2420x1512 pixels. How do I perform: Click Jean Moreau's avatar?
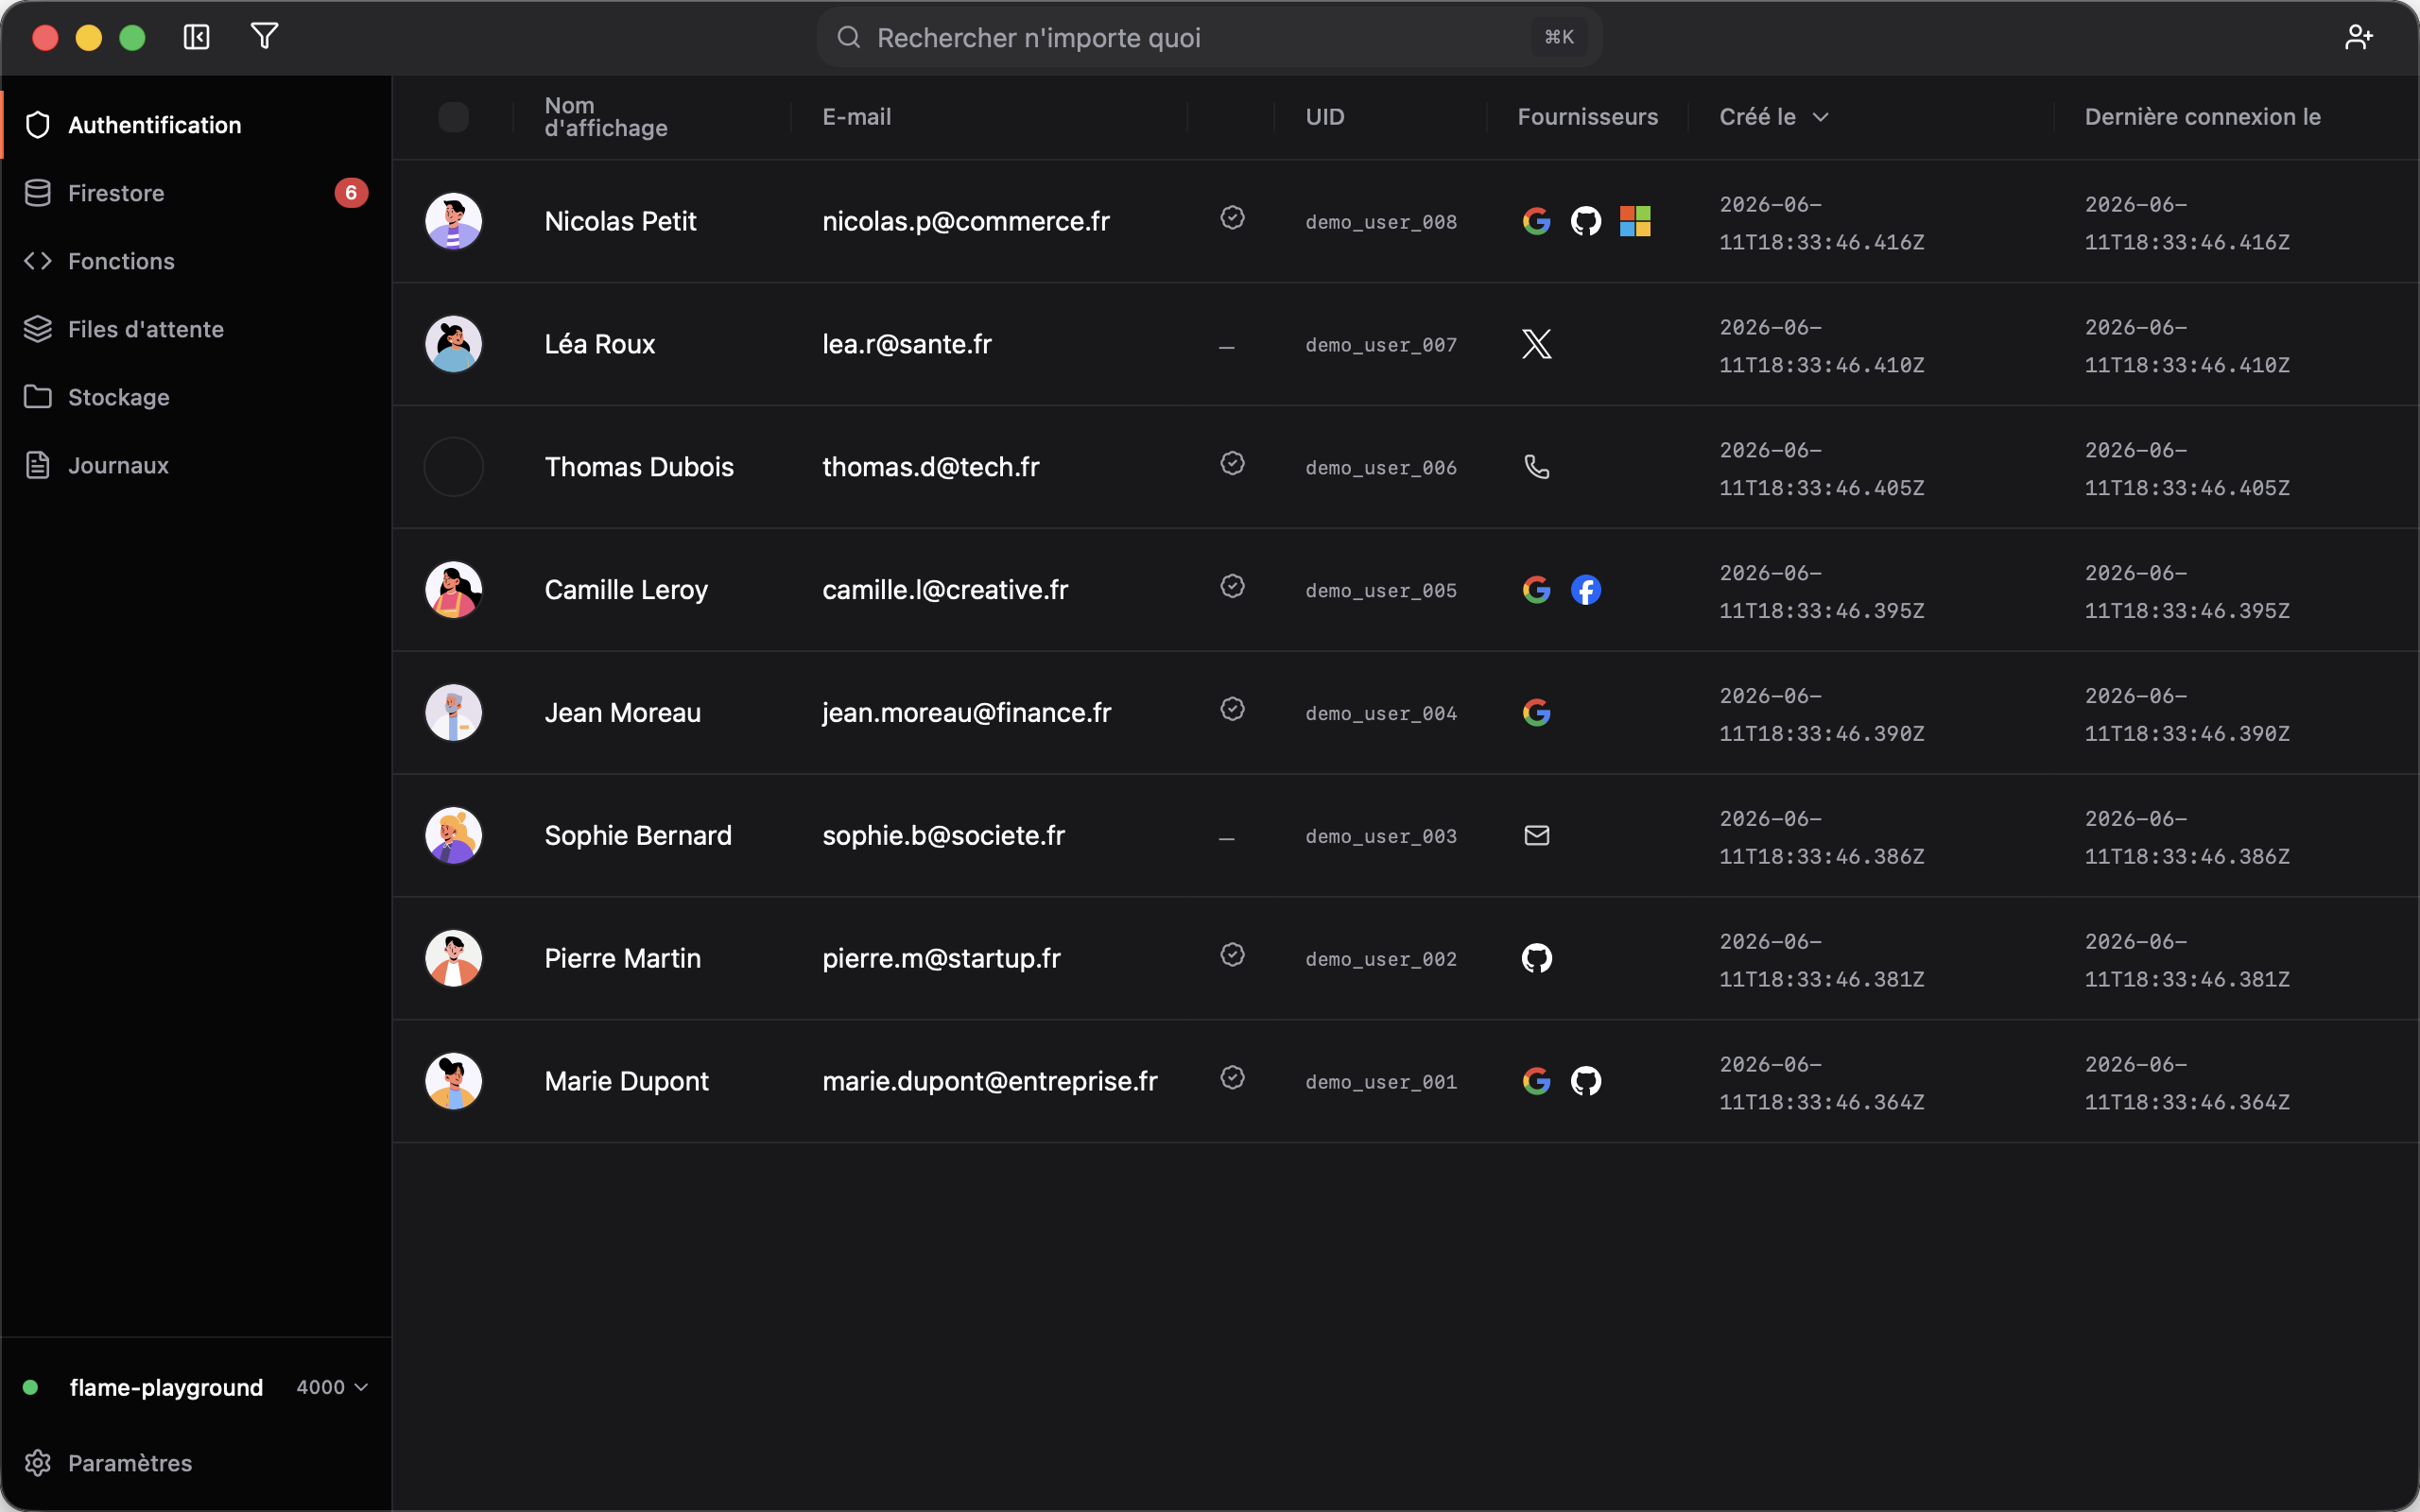click(454, 713)
